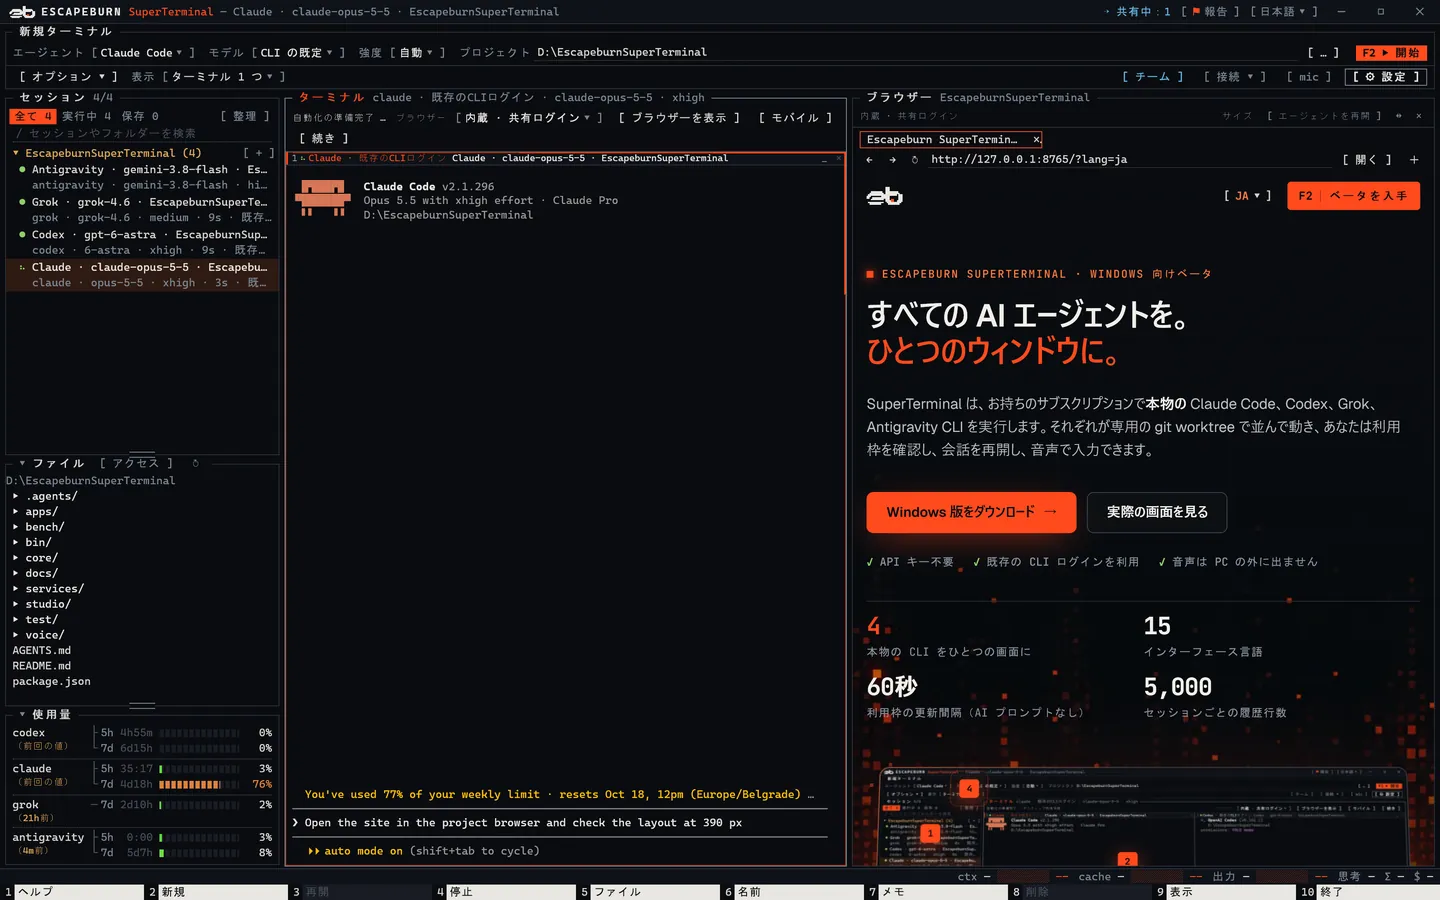
Task: Toggle browser panel width arrows icon
Action: [1398, 116]
